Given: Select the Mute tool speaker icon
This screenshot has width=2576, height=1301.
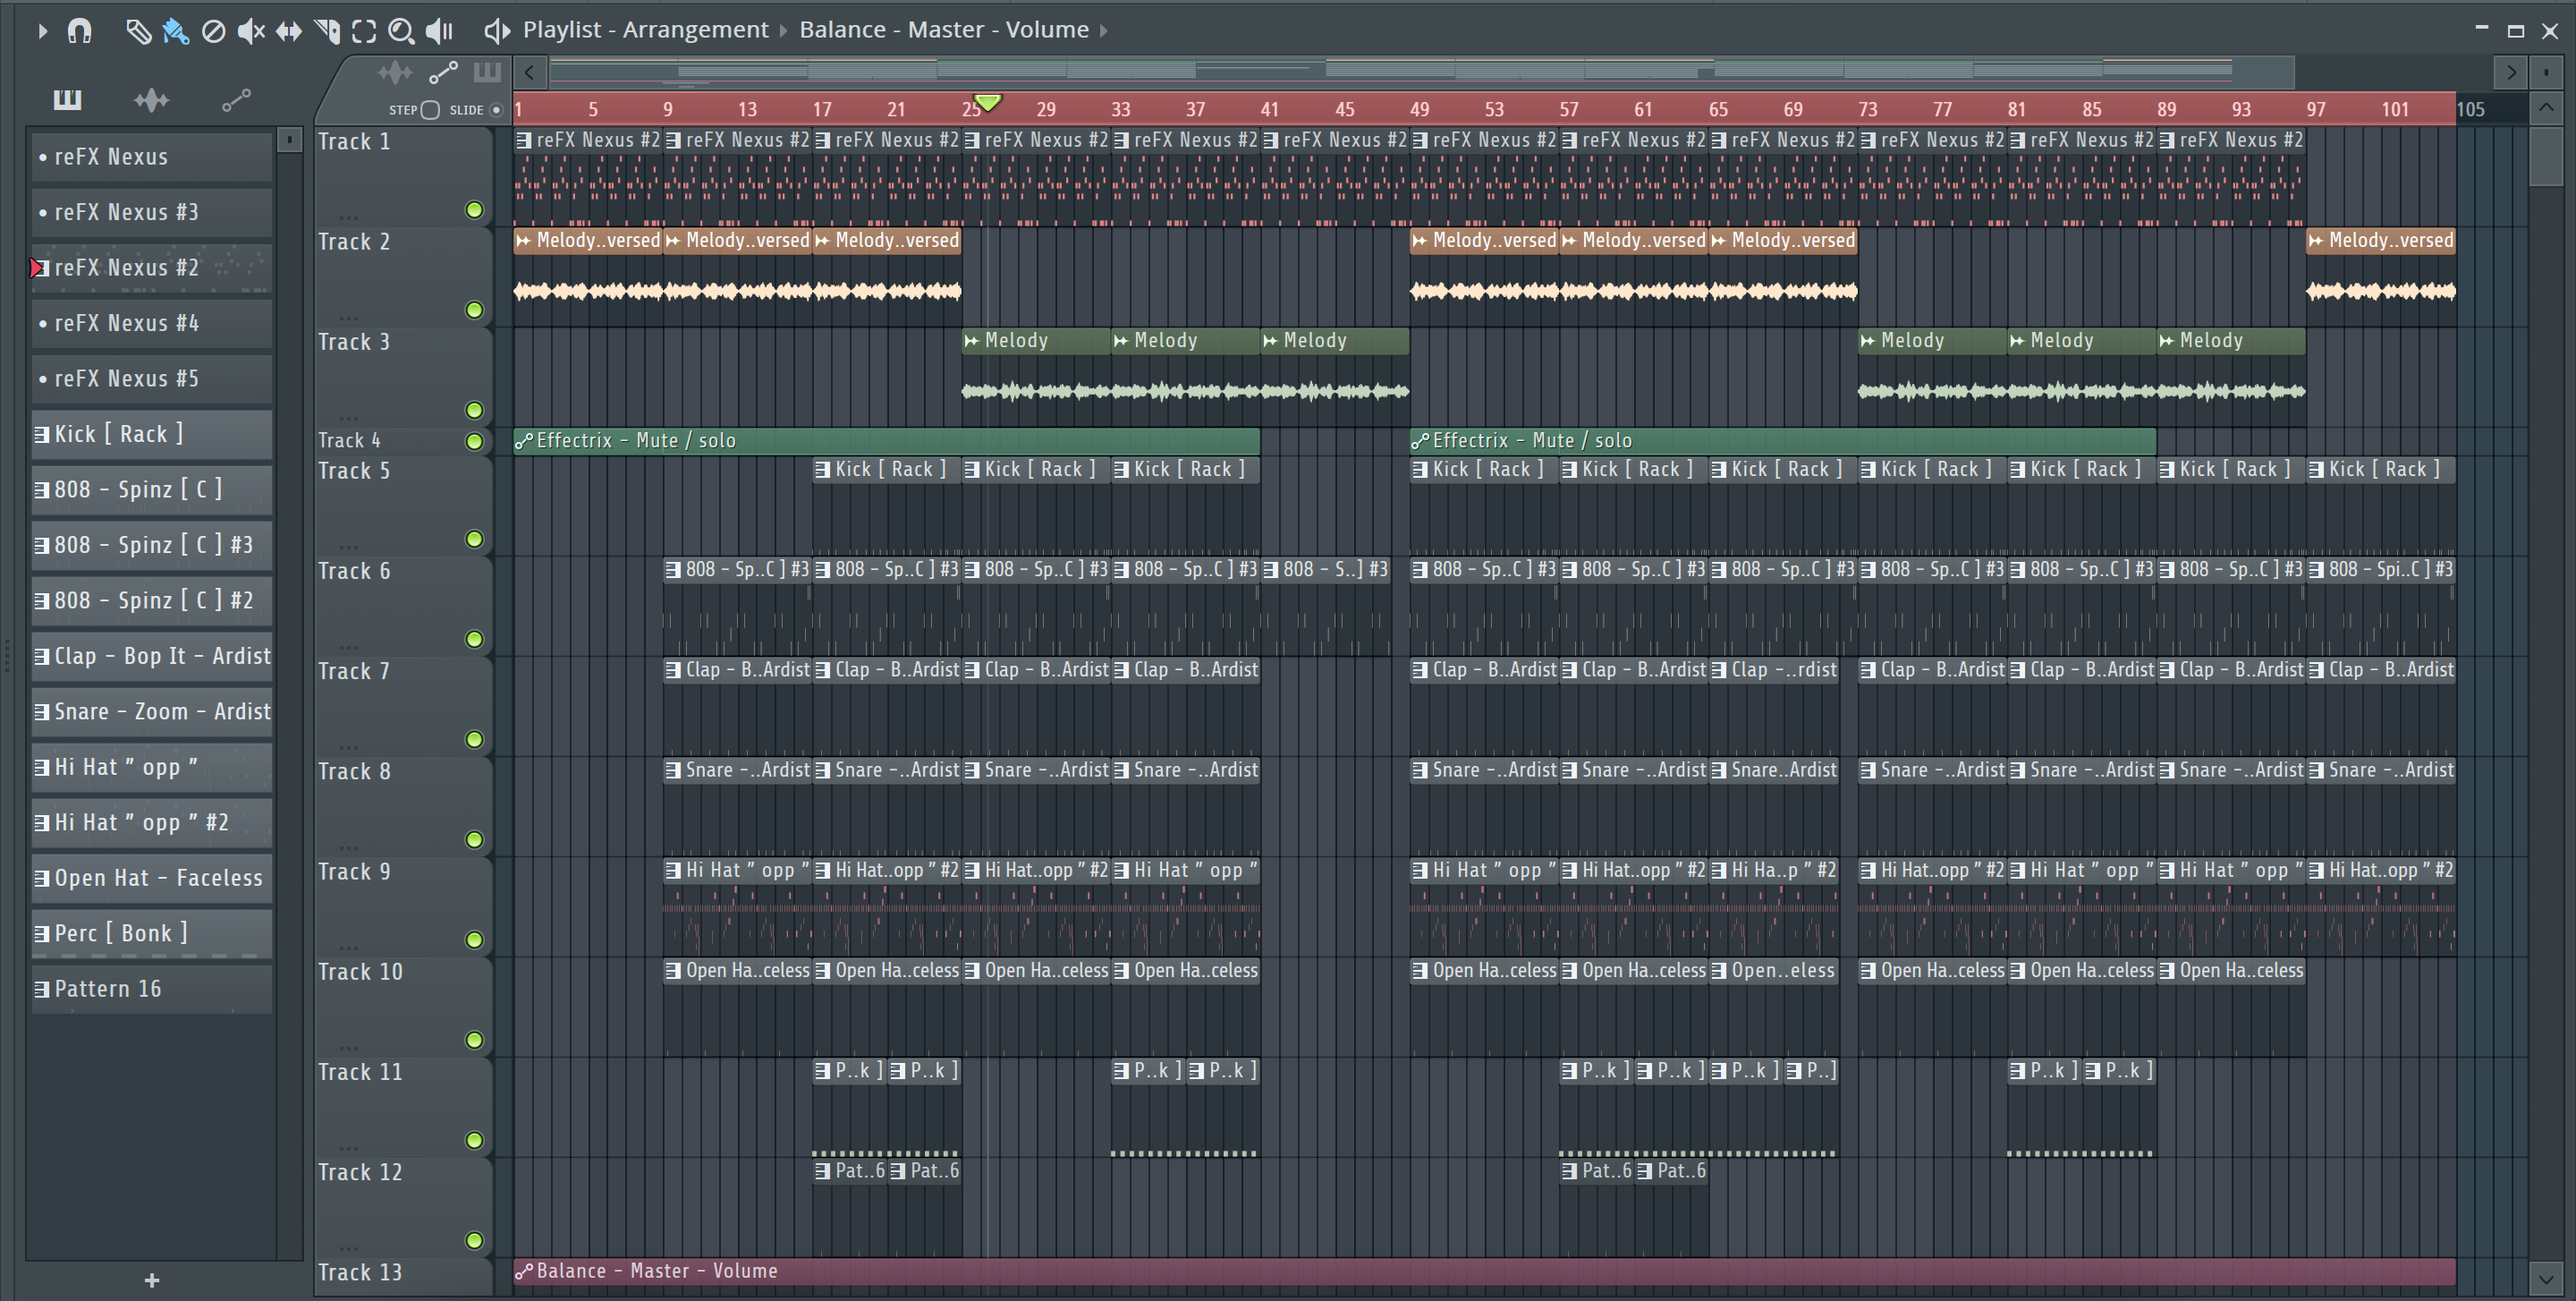Looking at the screenshot, I should [251, 31].
